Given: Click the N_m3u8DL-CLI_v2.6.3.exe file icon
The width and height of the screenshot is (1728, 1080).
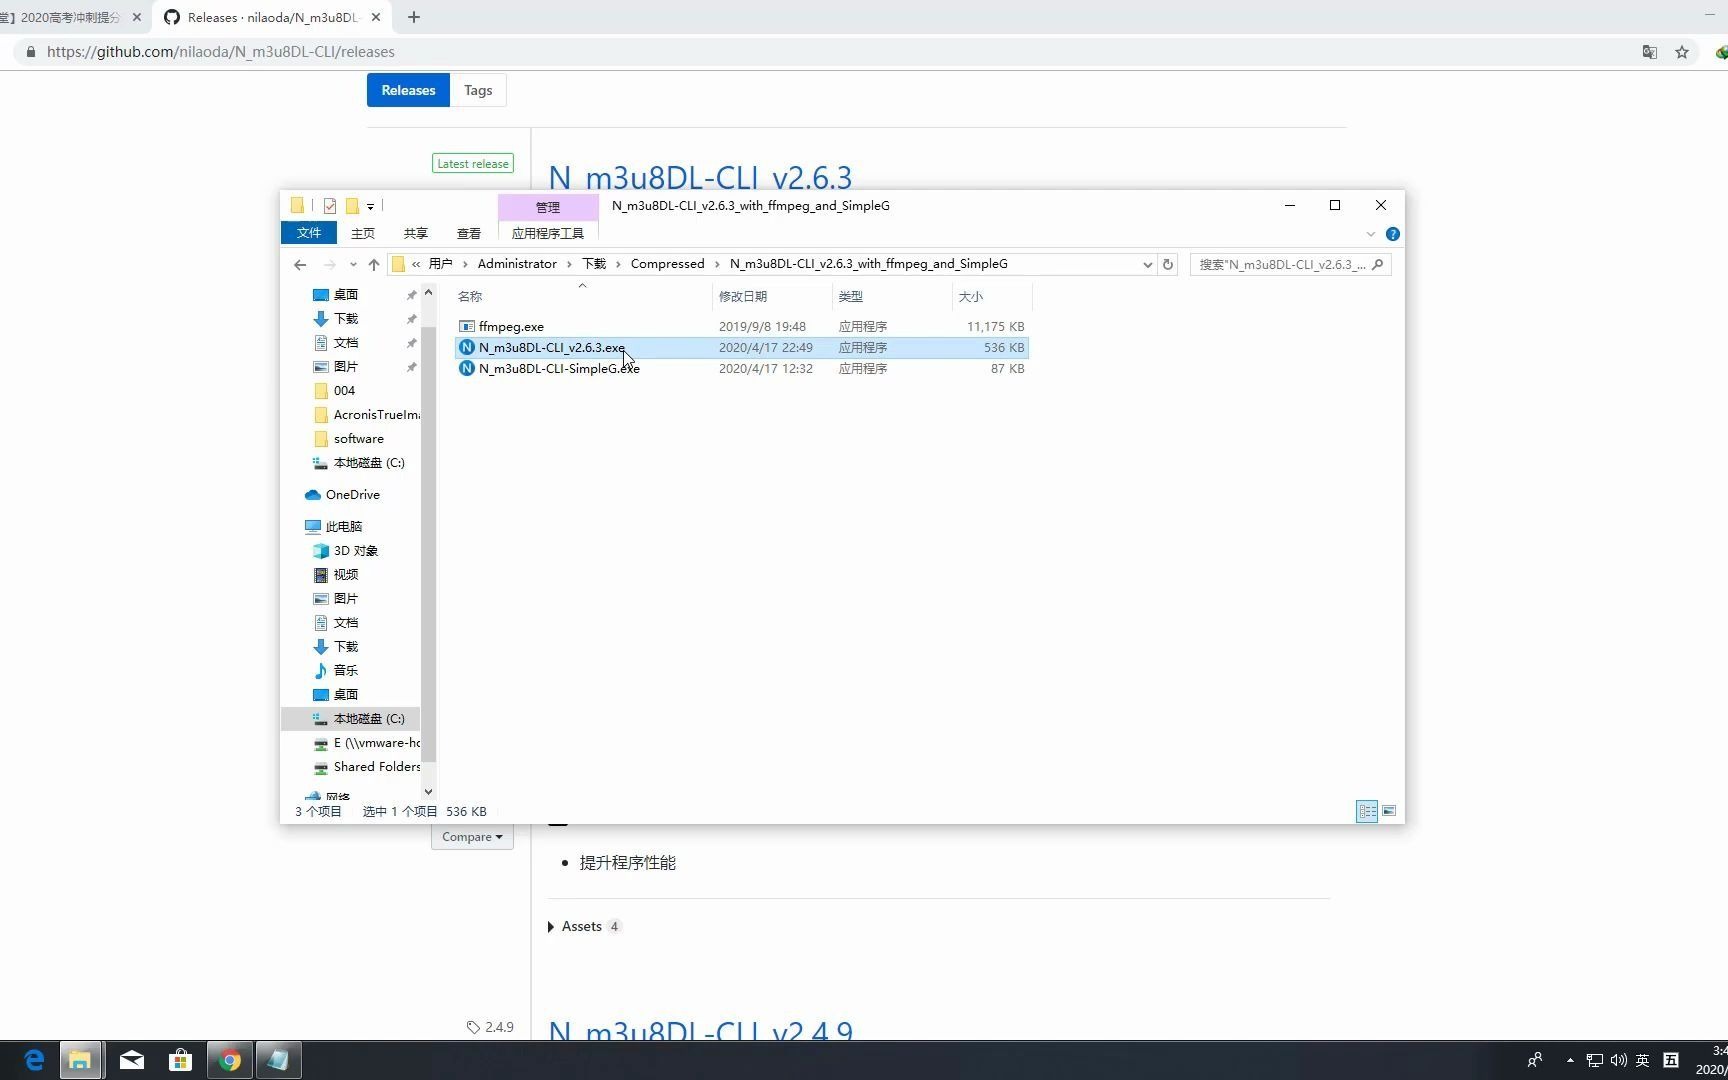Looking at the screenshot, I should point(467,347).
